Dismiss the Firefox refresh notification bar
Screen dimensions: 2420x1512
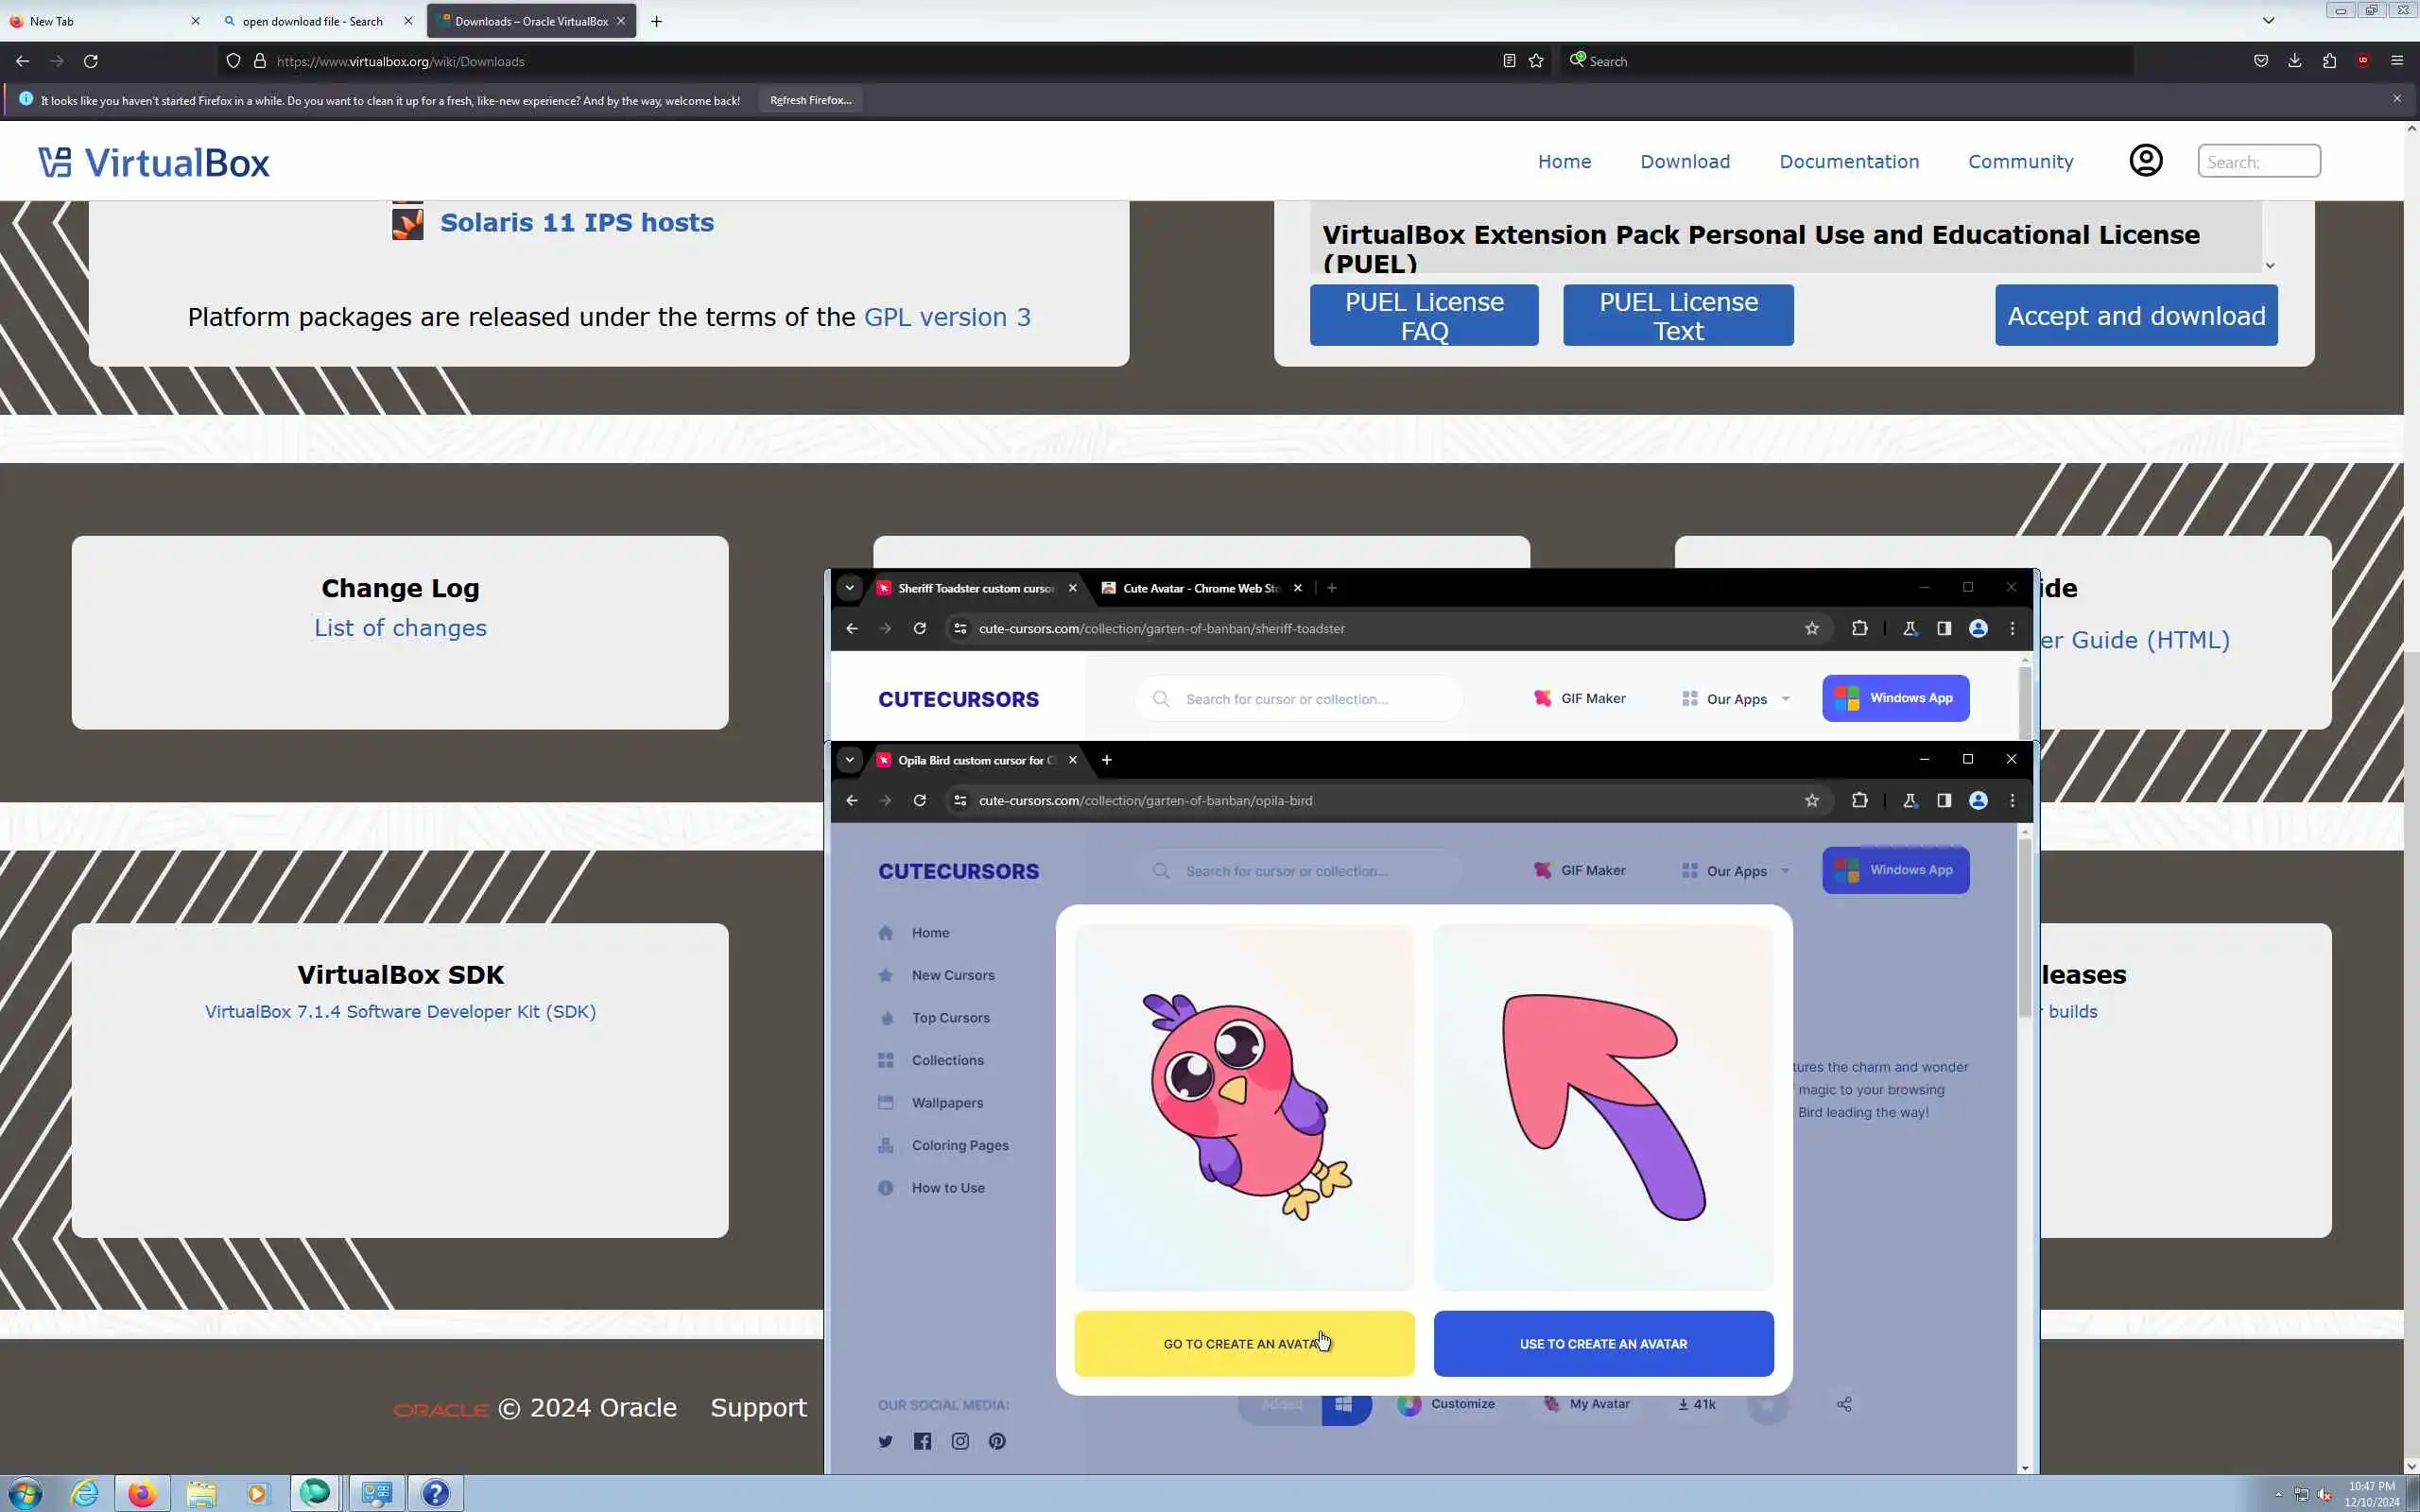click(x=2397, y=99)
